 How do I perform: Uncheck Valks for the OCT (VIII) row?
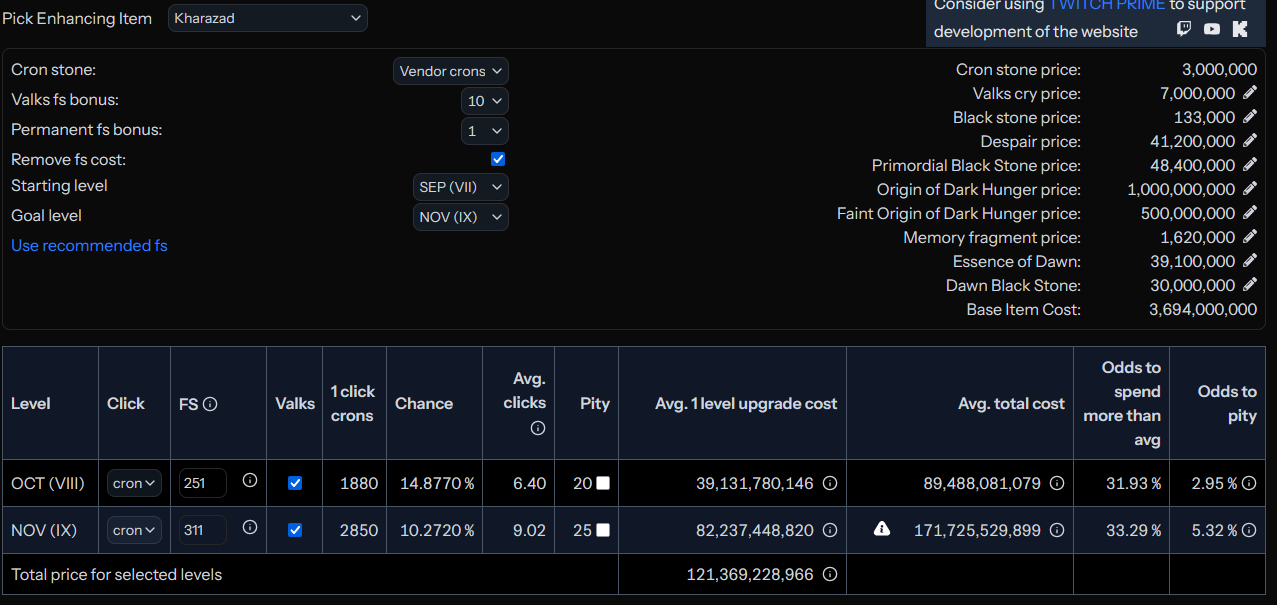click(295, 483)
